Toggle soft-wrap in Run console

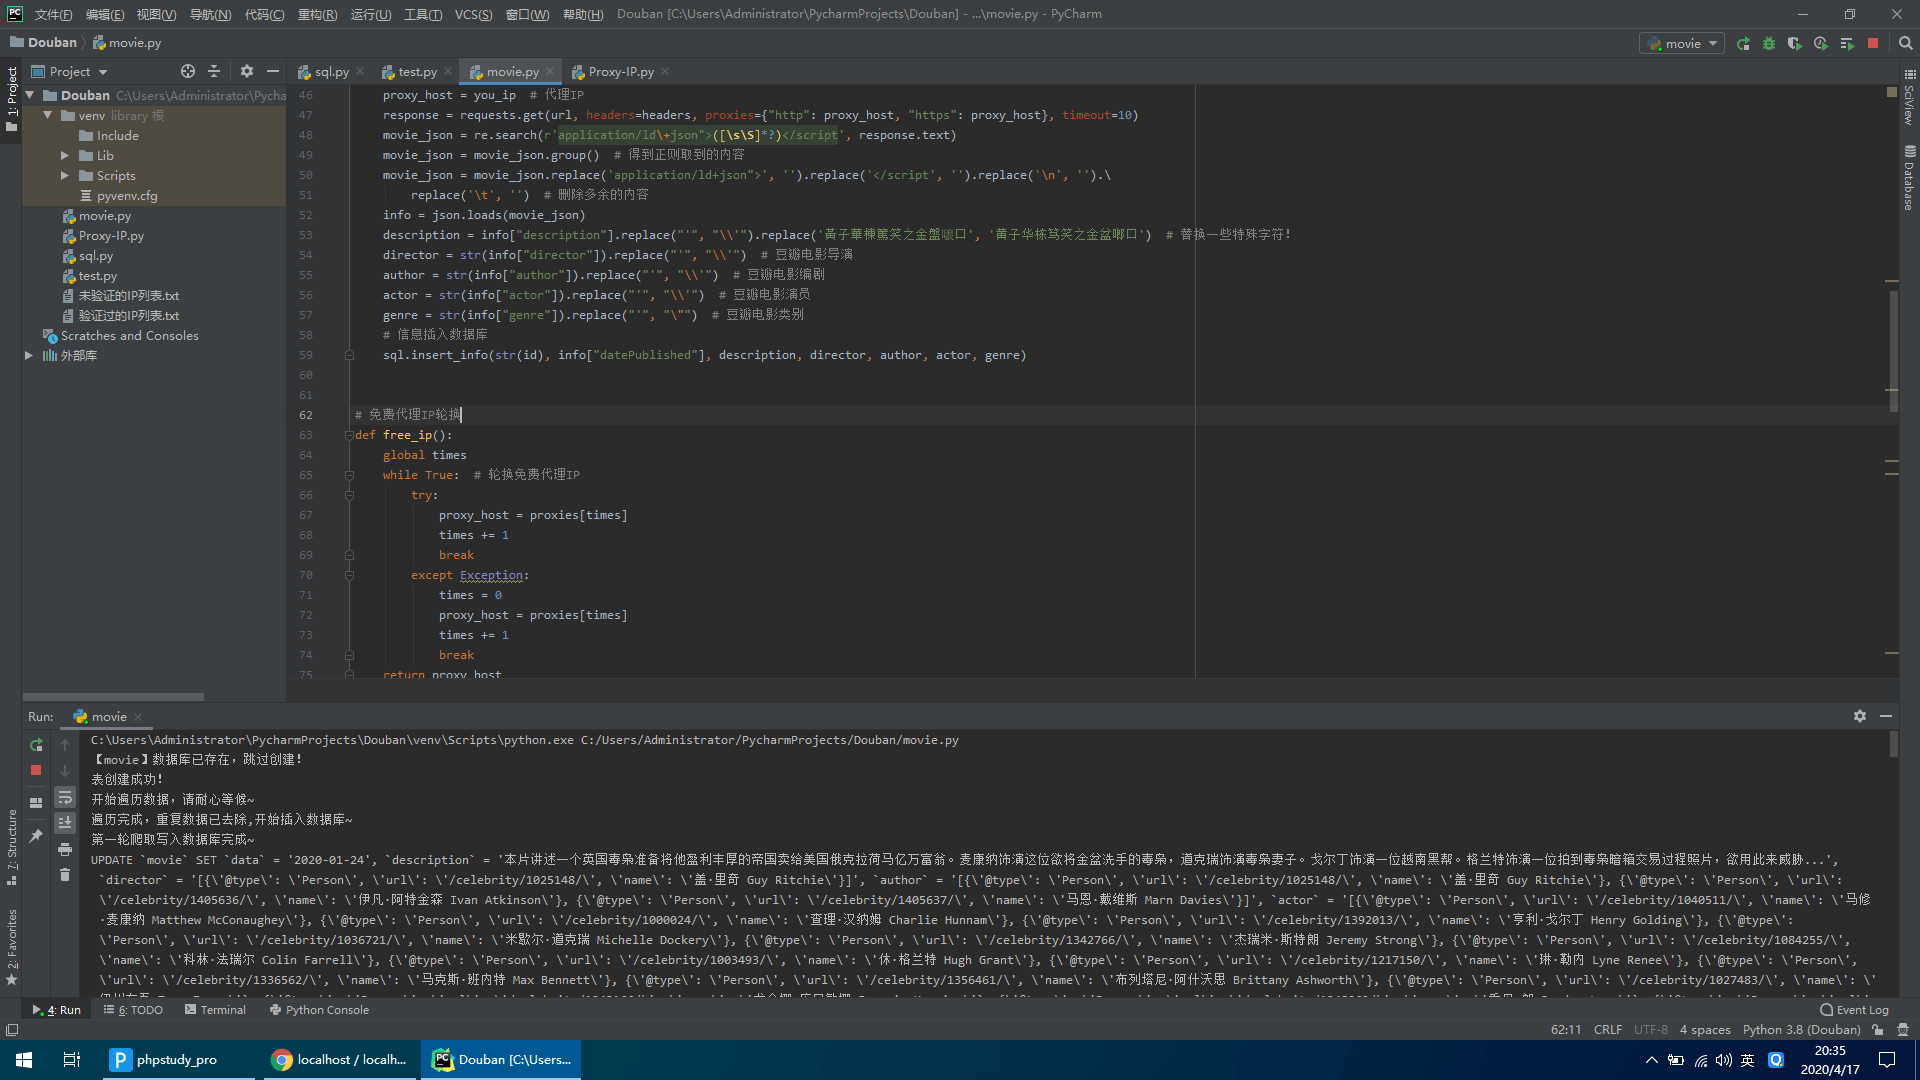point(65,797)
